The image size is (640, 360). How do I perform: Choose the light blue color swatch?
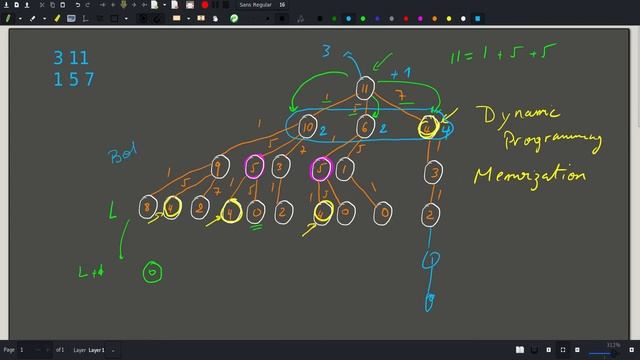349,19
